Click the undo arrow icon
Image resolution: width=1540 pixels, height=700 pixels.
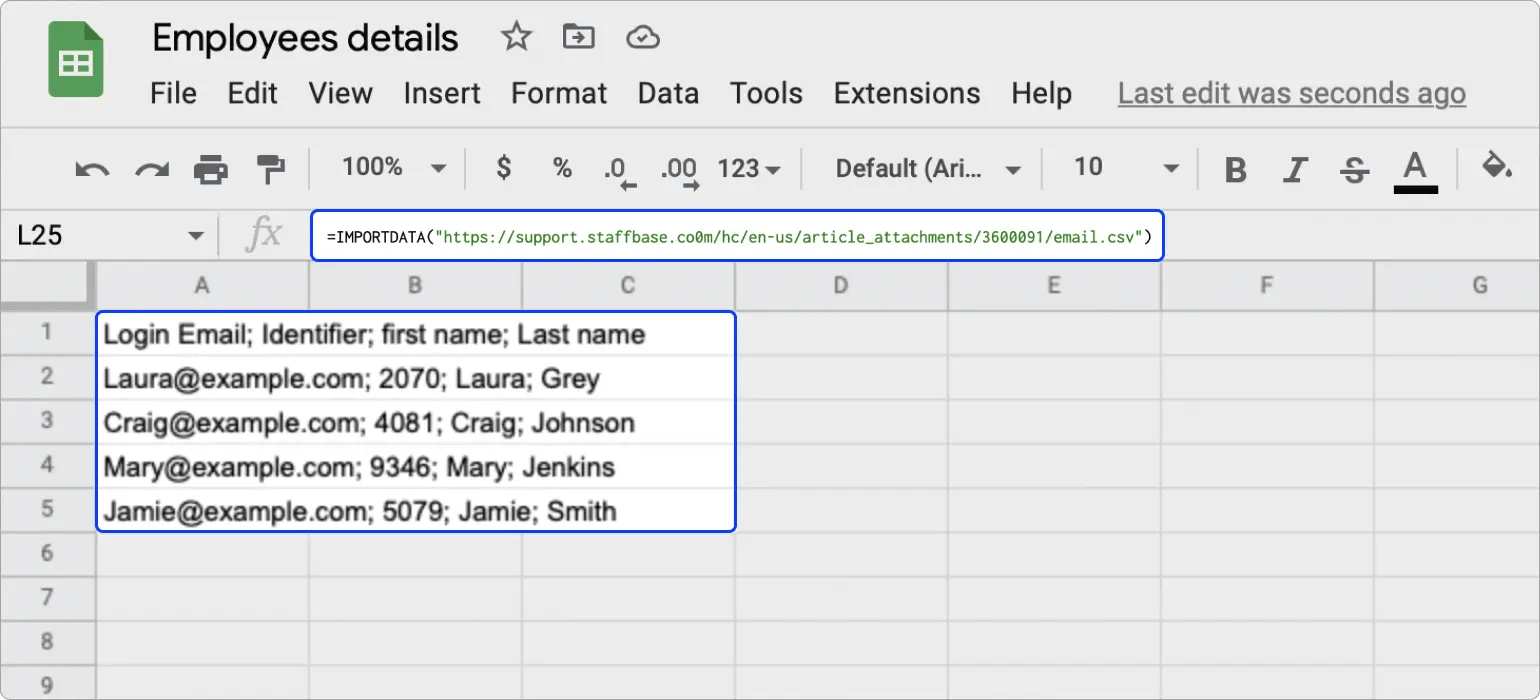(92, 169)
